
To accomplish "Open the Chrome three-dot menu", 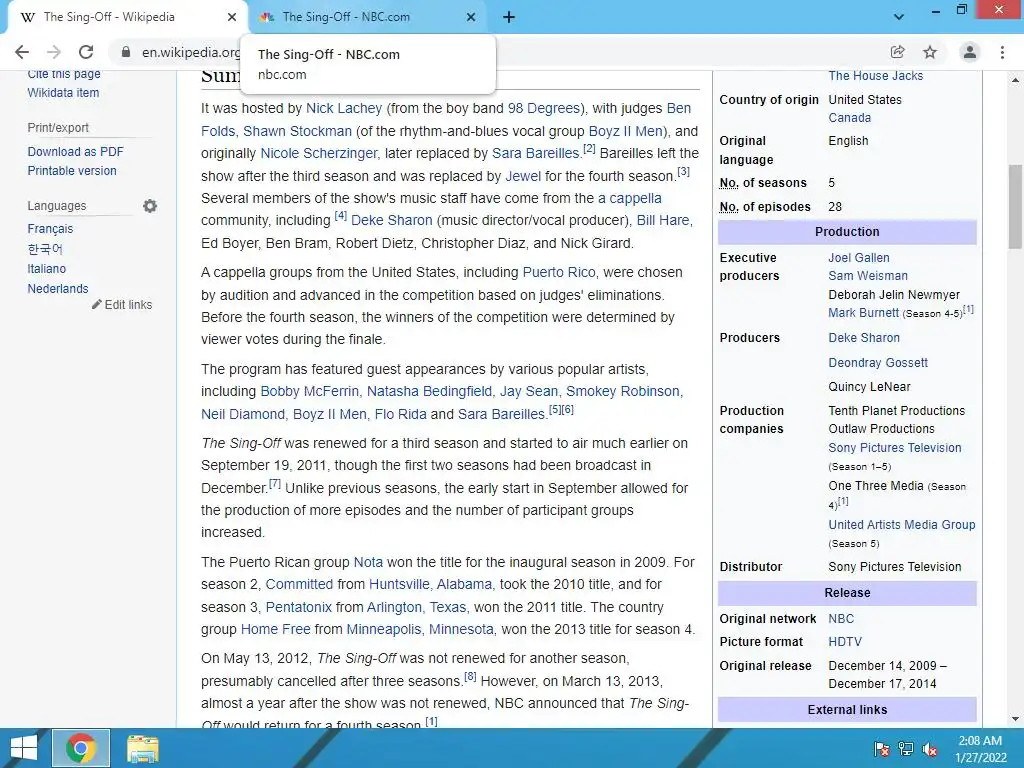I will (1002, 52).
